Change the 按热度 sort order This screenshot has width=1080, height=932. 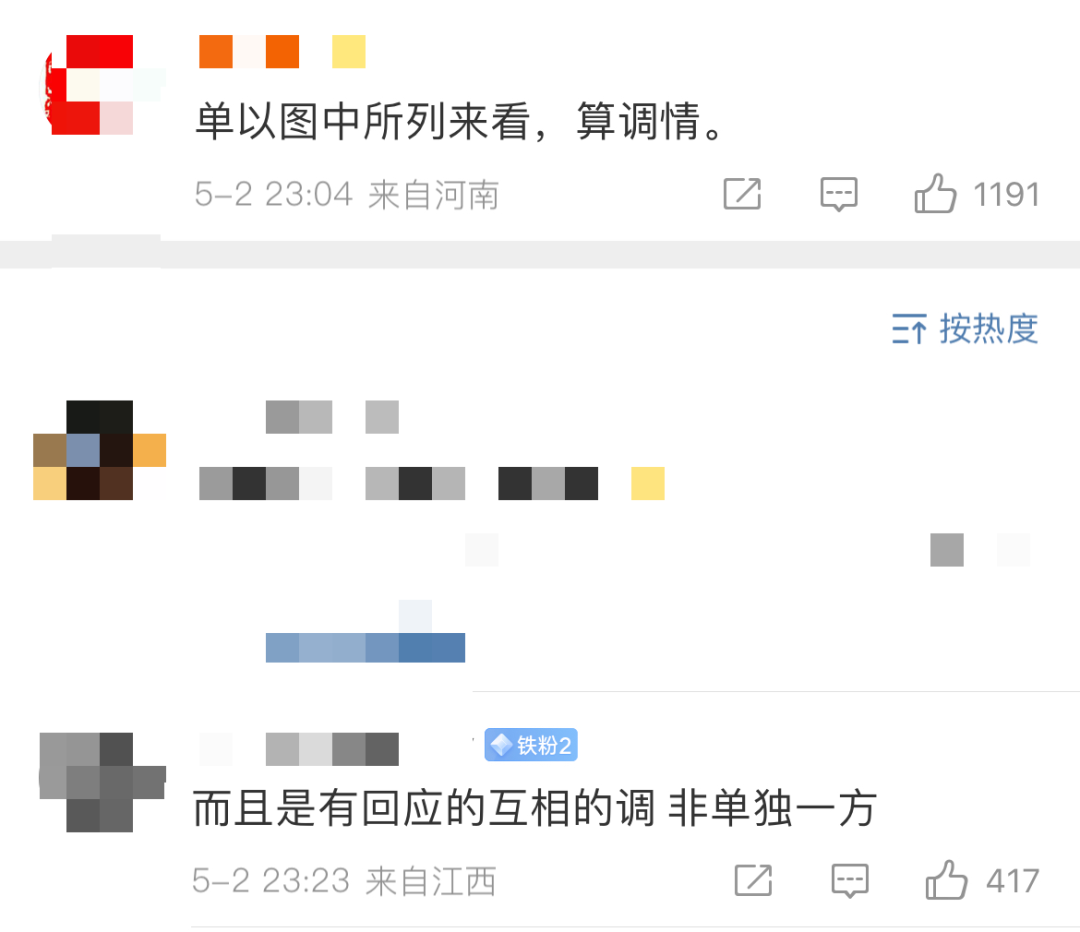coord(965,329)
